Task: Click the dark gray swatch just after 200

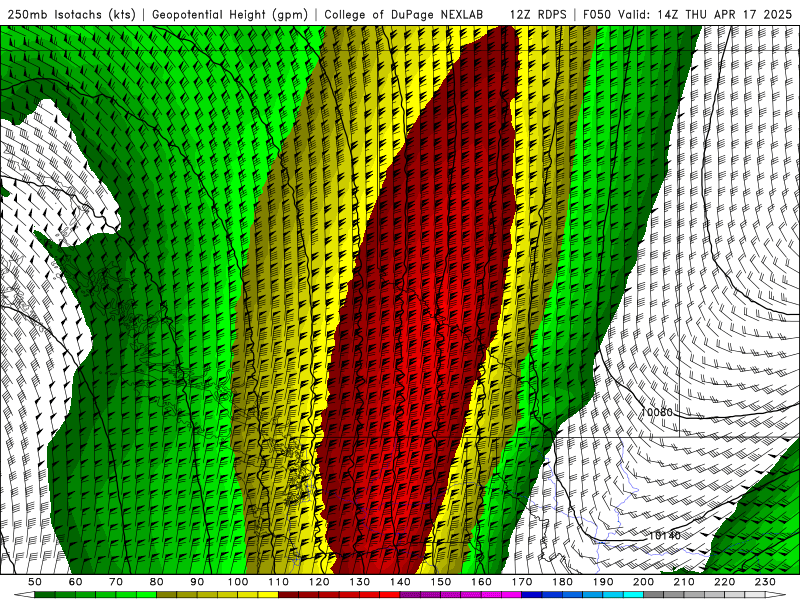Action: (654, 595)
